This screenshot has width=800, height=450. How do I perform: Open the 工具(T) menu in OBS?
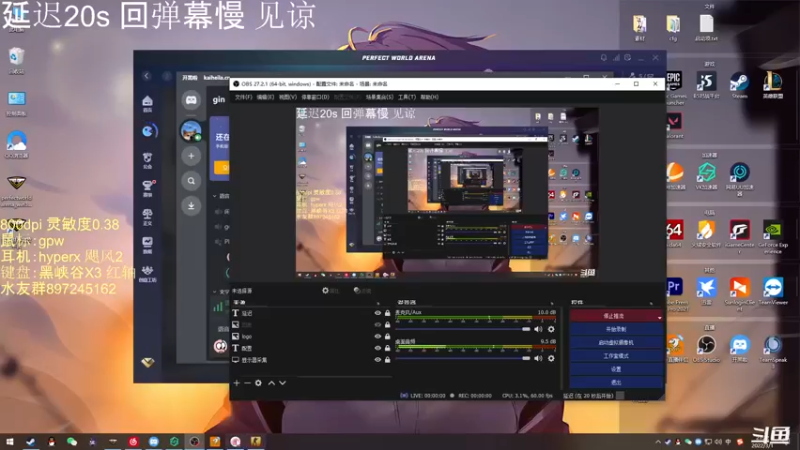point(407,97)
